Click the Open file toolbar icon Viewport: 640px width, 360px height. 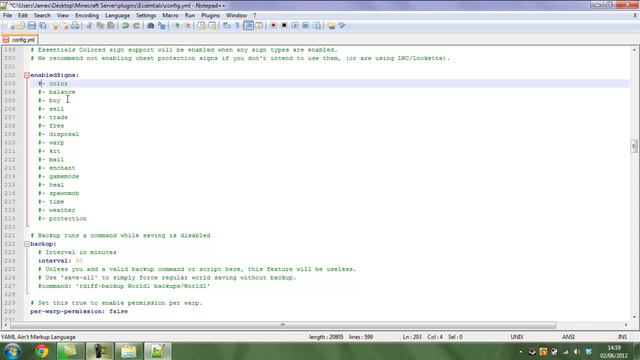click(x=21, y=26)
